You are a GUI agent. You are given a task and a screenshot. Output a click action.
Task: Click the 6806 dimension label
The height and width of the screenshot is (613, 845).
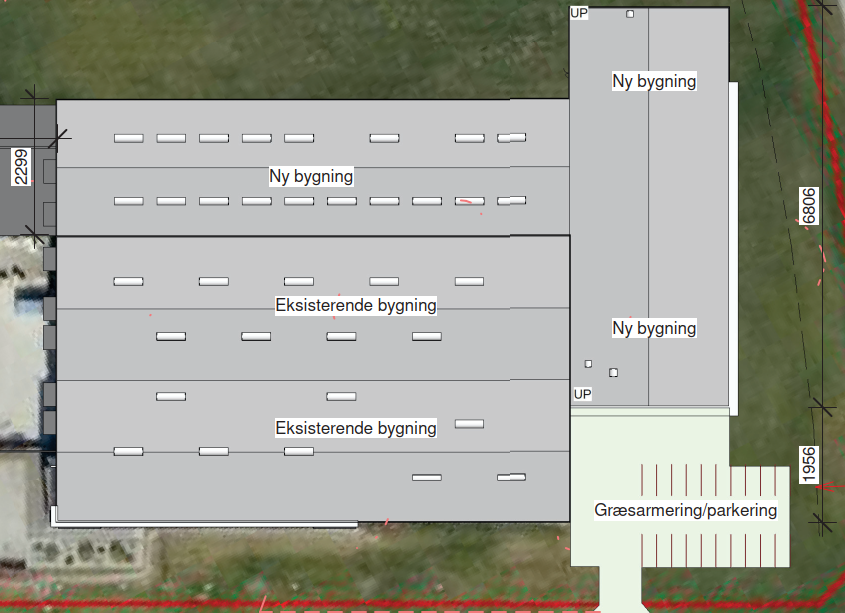809,206
